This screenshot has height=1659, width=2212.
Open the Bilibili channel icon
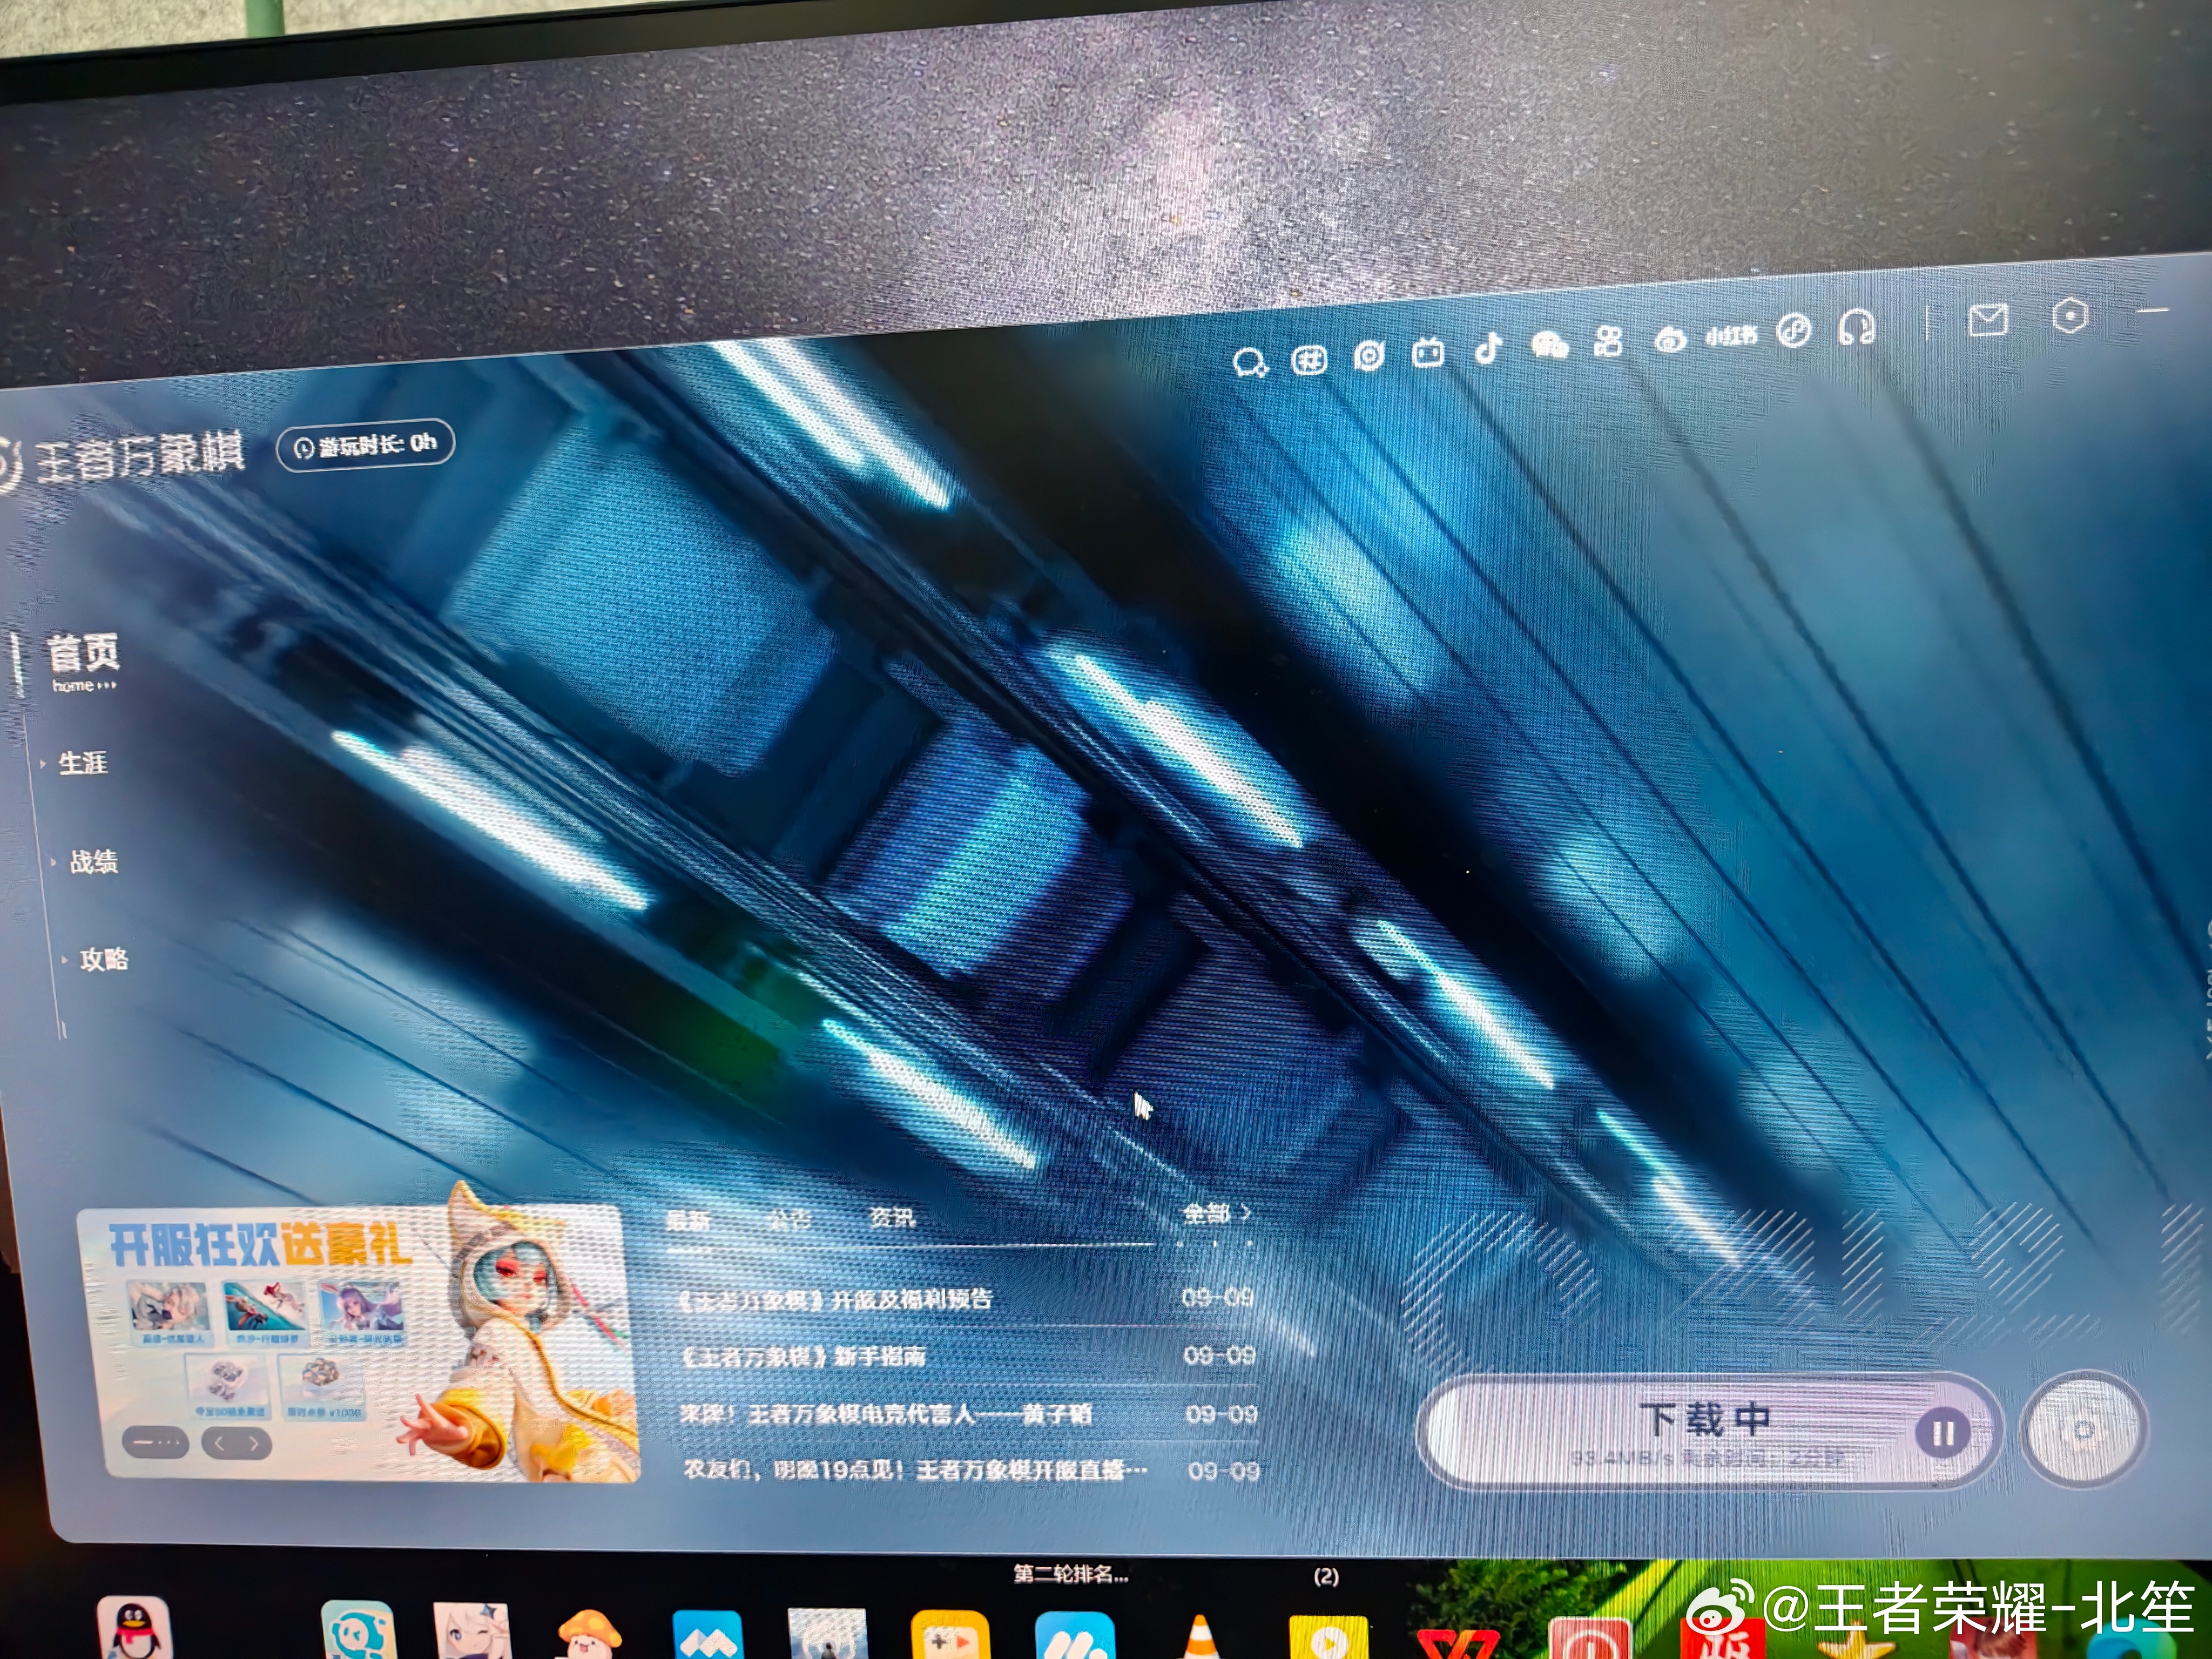[1428, 353]
